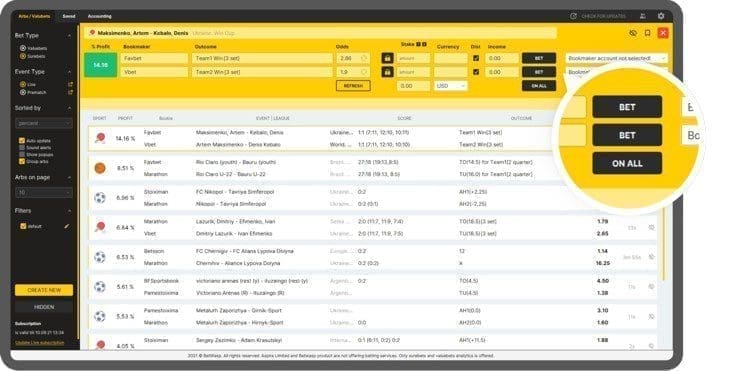Enable the Show popups checkbox

22,154
